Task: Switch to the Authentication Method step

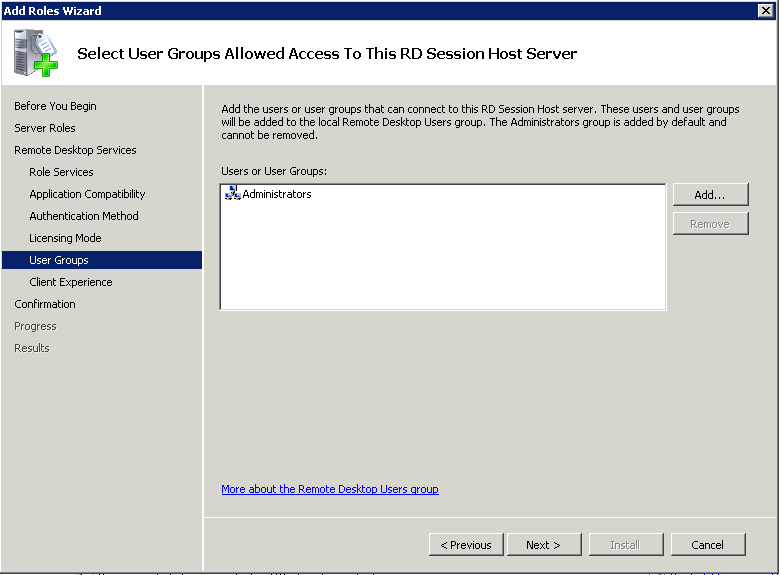Action: point(83,216)
